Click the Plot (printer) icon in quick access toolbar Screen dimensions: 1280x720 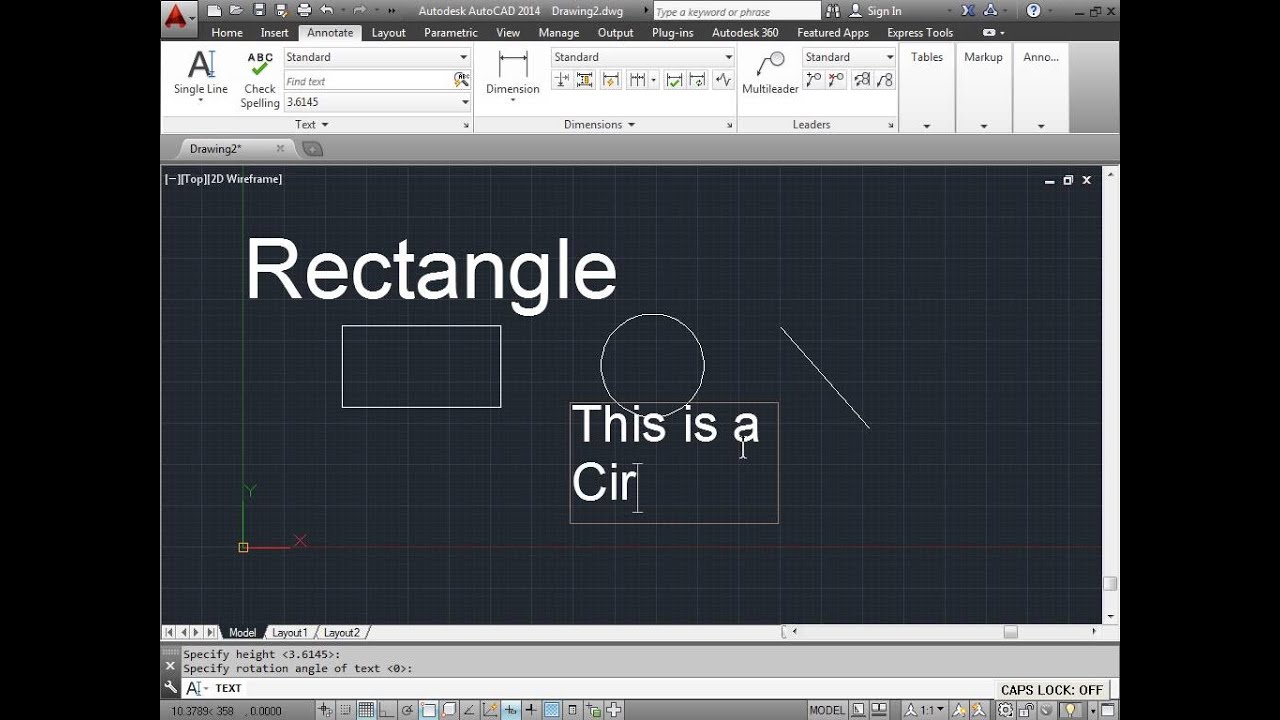[304, 11]
